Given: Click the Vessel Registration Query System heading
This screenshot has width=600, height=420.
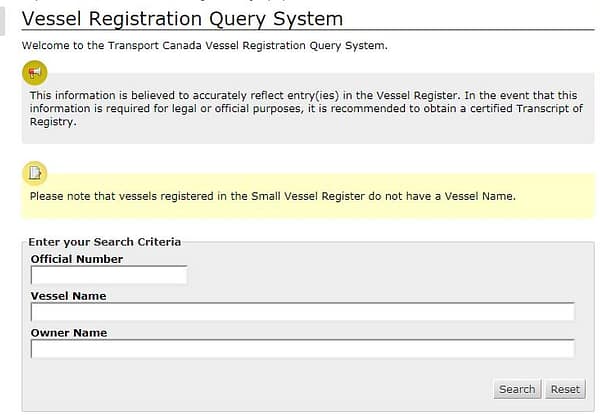Looking at the screenshot, I should pyautogui.click(x=182, y=19).
